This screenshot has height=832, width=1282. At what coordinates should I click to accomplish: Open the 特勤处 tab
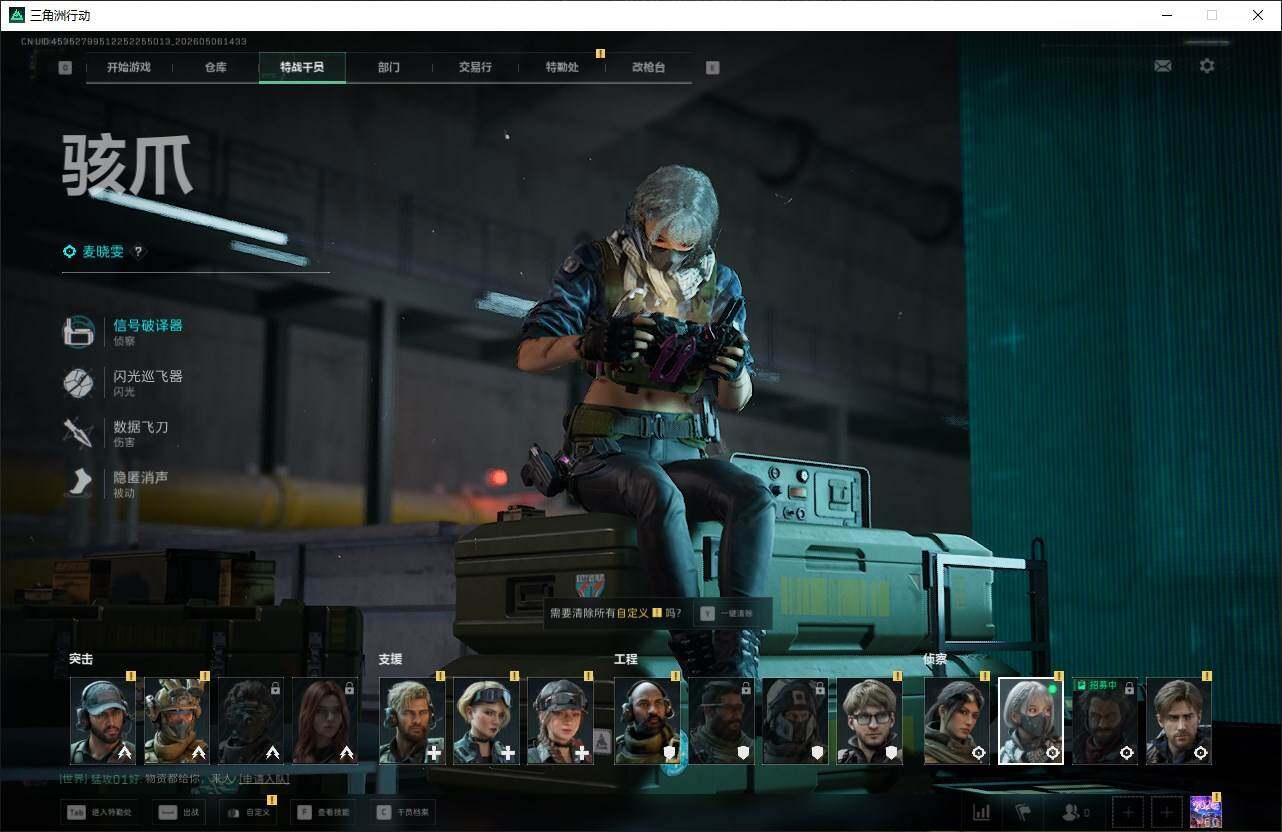562,67
